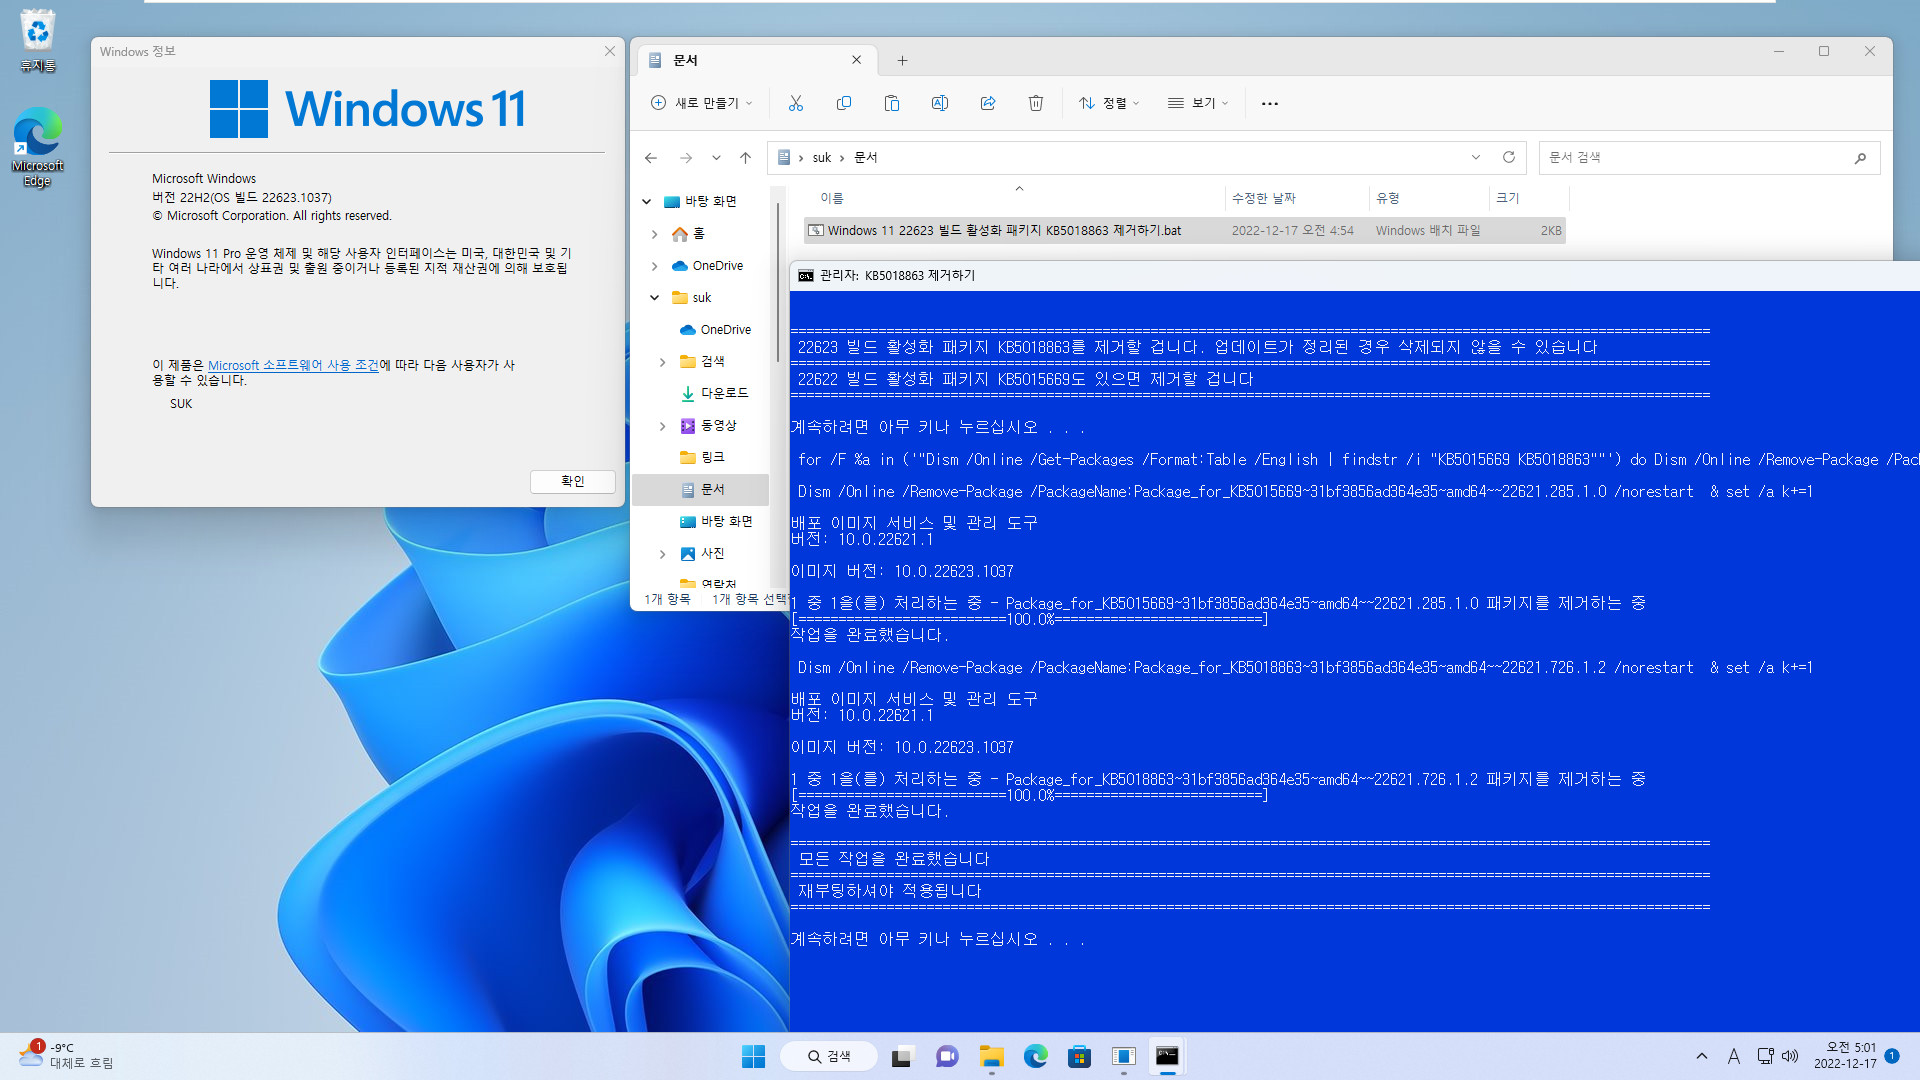Show hidden tray icons chevron
Viewport: 1920px width, 1080px height.
coord(1702,1056)
